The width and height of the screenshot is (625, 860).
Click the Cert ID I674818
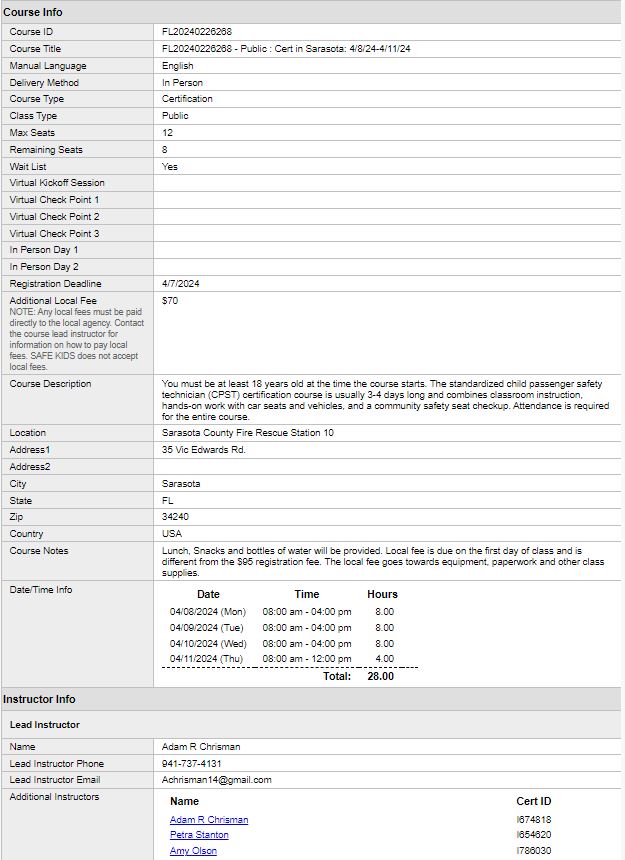(x=533, y=820)
